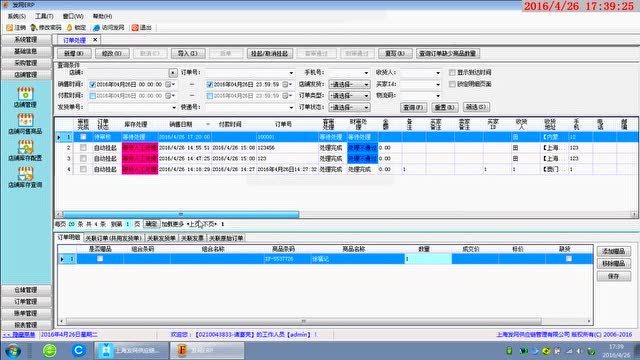Open the 店铺可售商品 sidebar icon

point(25,124)
